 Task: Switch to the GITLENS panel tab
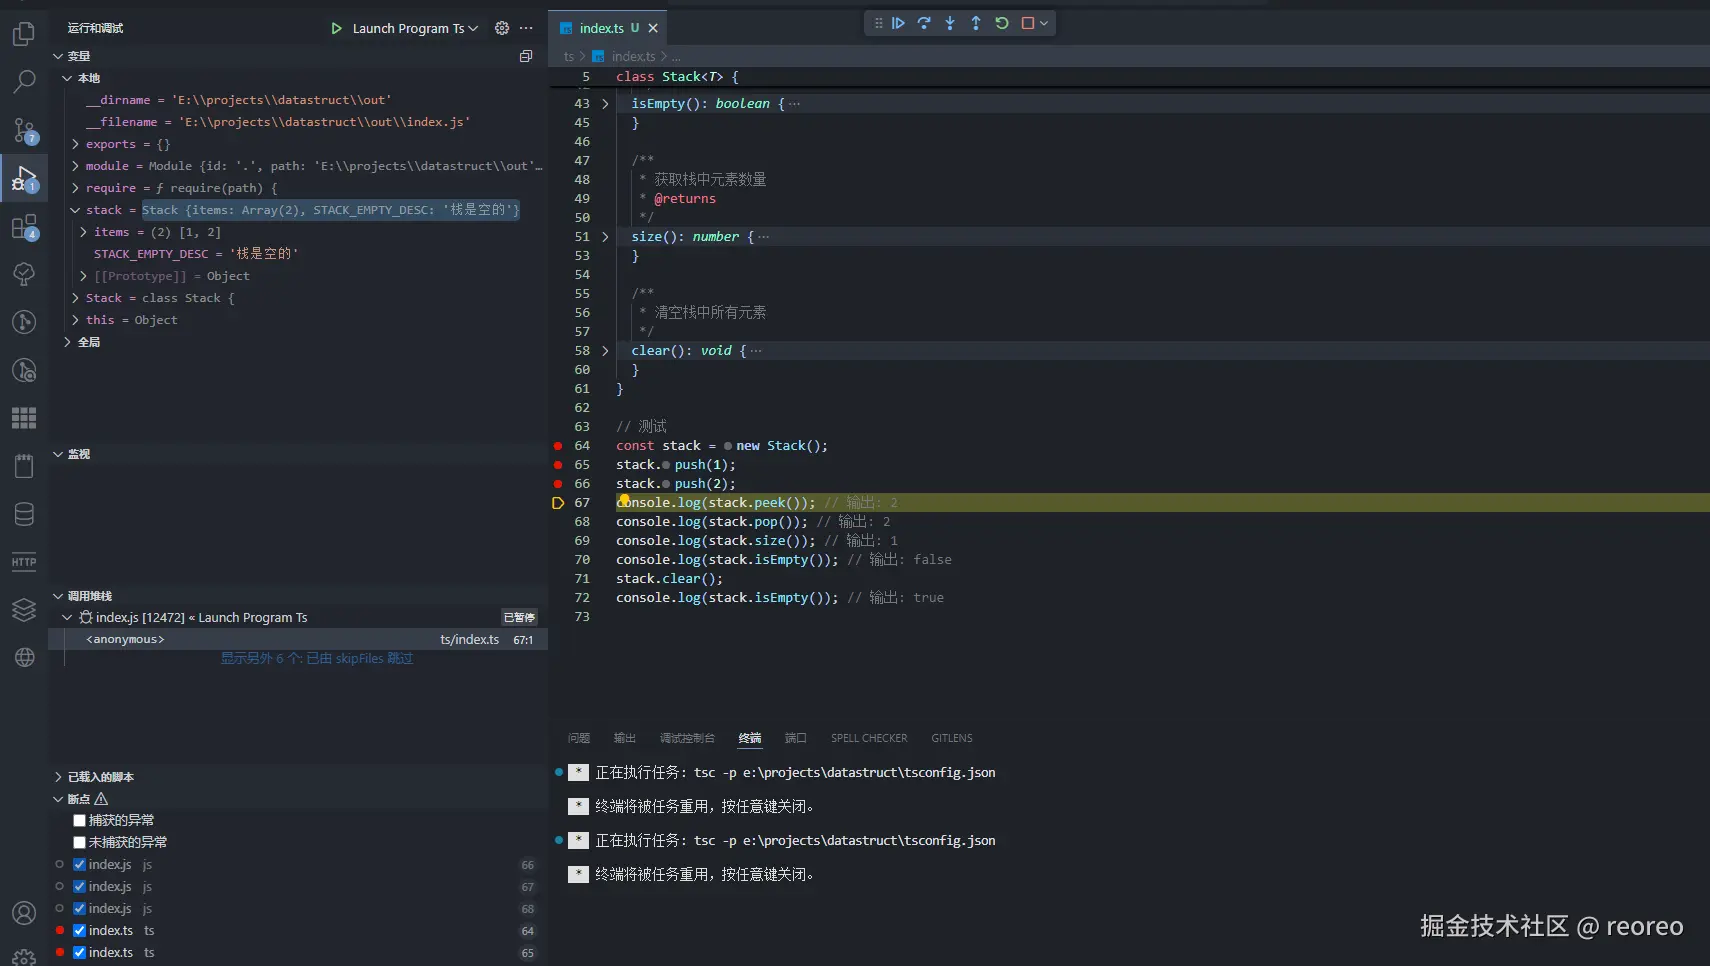[951, 738]
